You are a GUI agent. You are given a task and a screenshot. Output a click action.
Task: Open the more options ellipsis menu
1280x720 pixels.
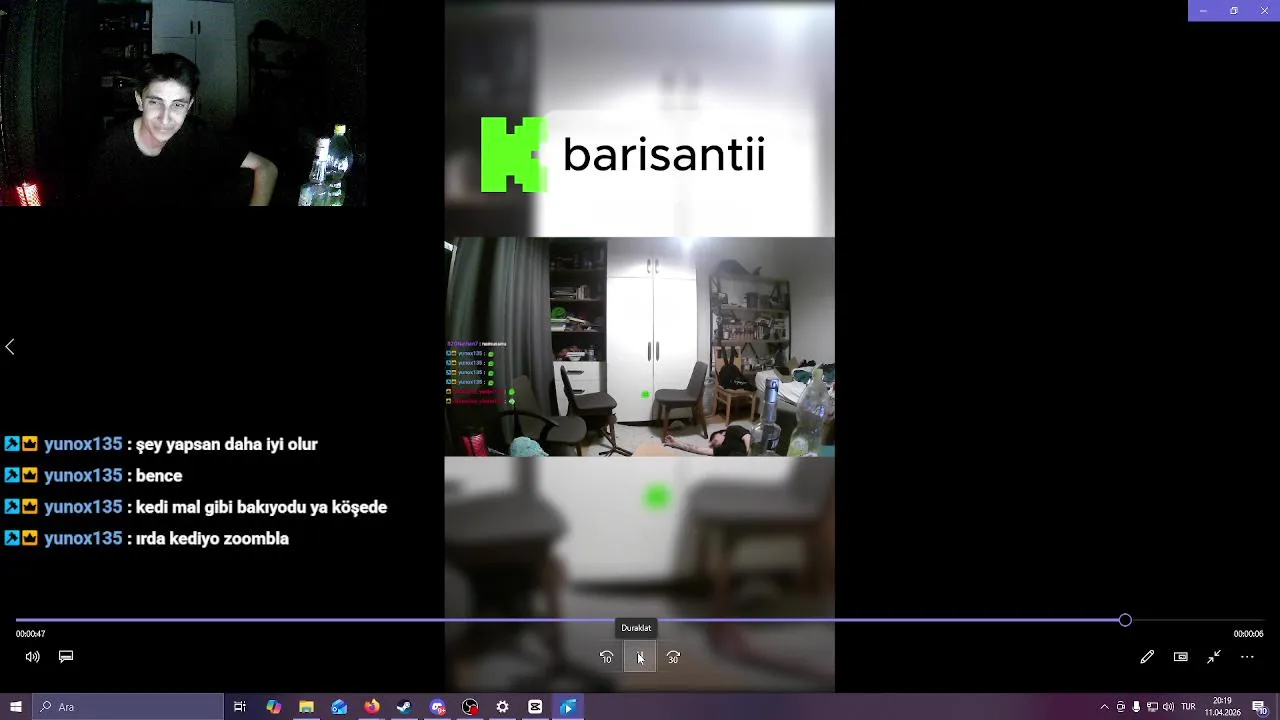pyautogui.click(x=1247, y=657)
